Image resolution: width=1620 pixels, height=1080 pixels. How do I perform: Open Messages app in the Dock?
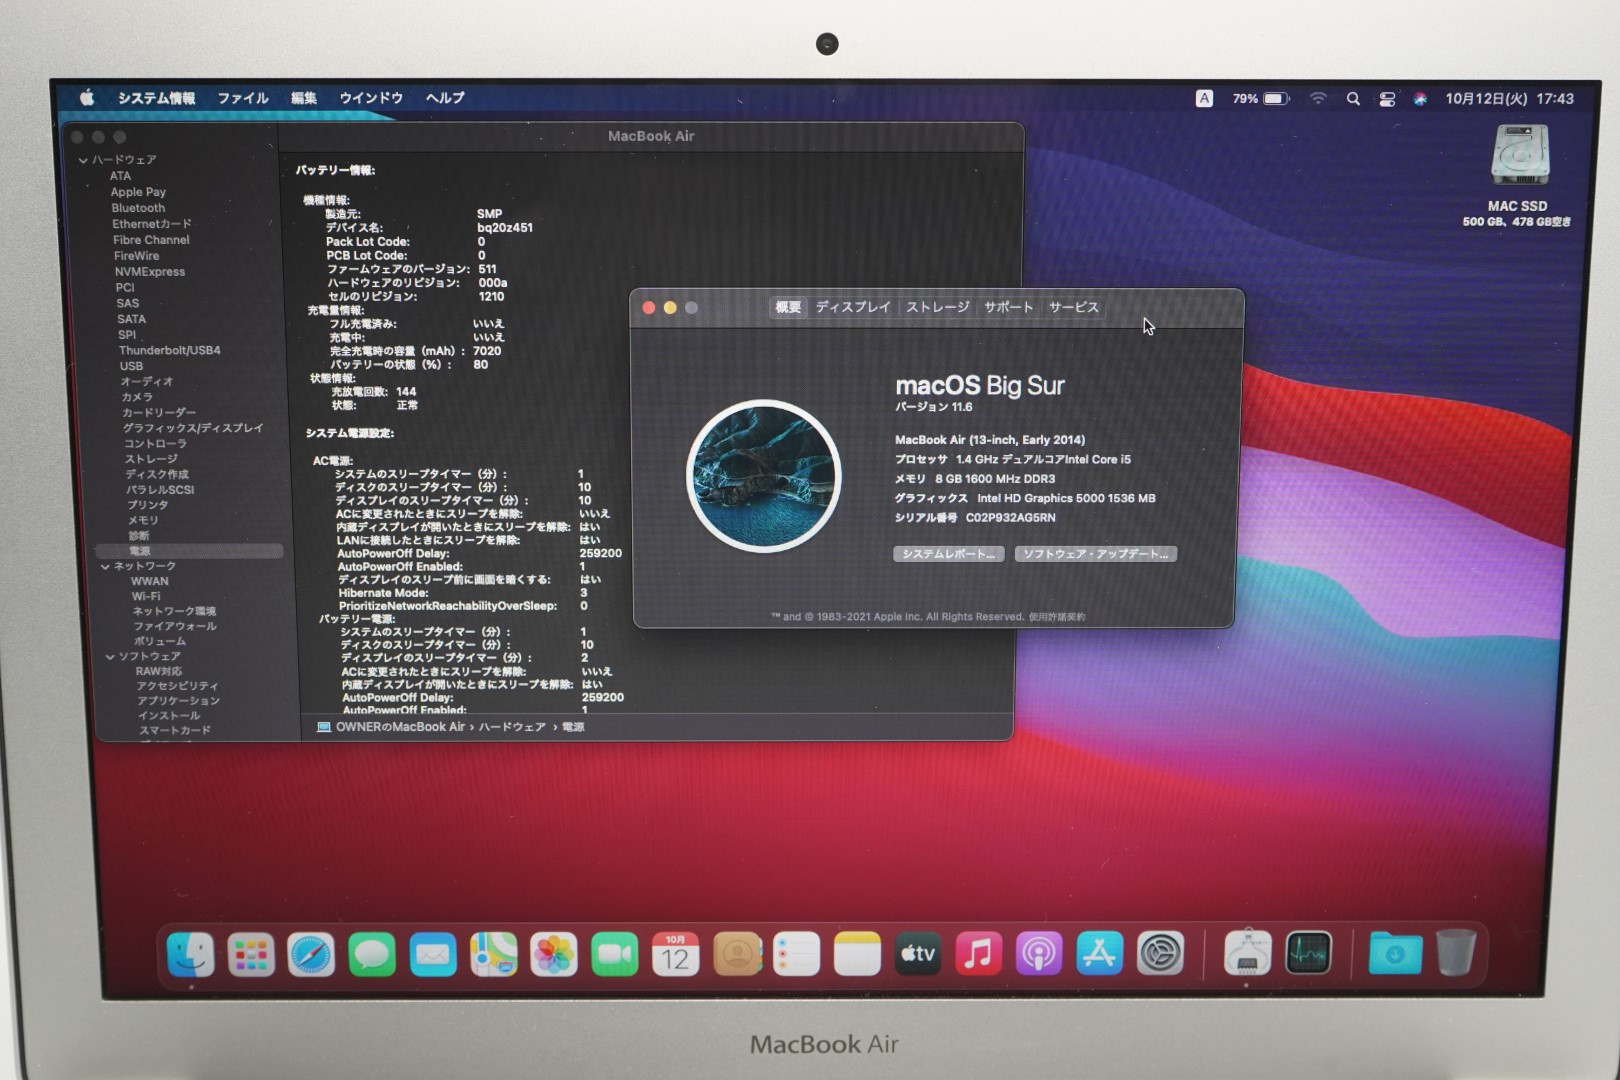372,954
